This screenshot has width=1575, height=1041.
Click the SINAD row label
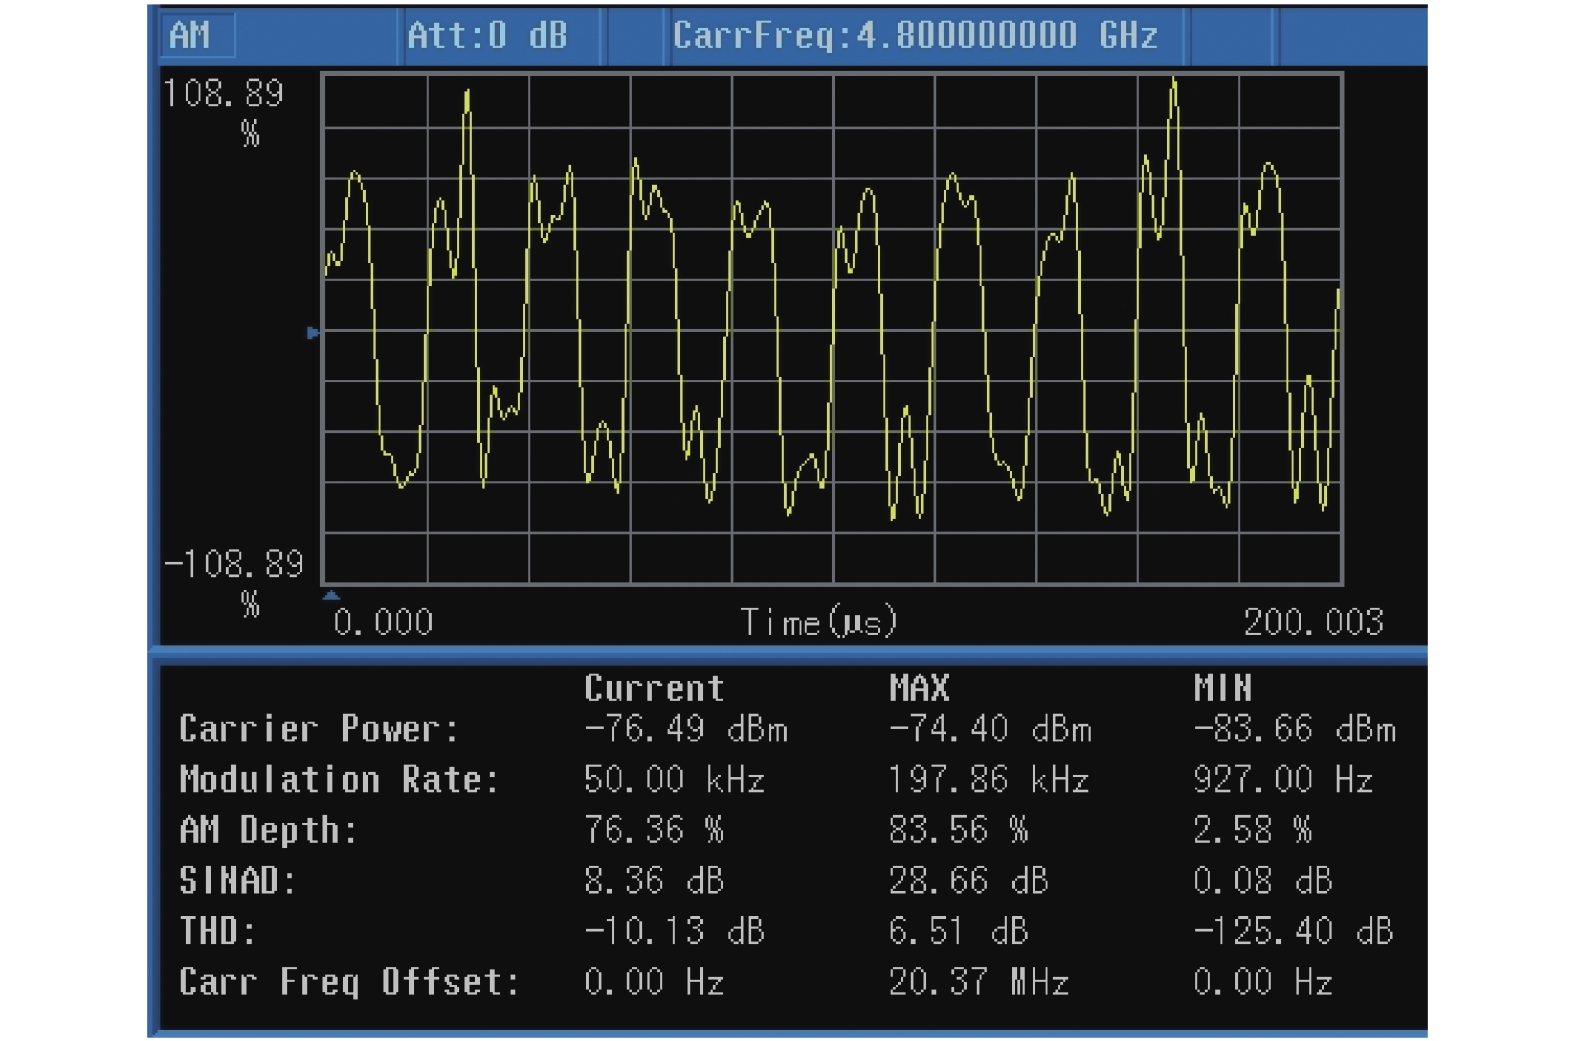pos(238,881)
